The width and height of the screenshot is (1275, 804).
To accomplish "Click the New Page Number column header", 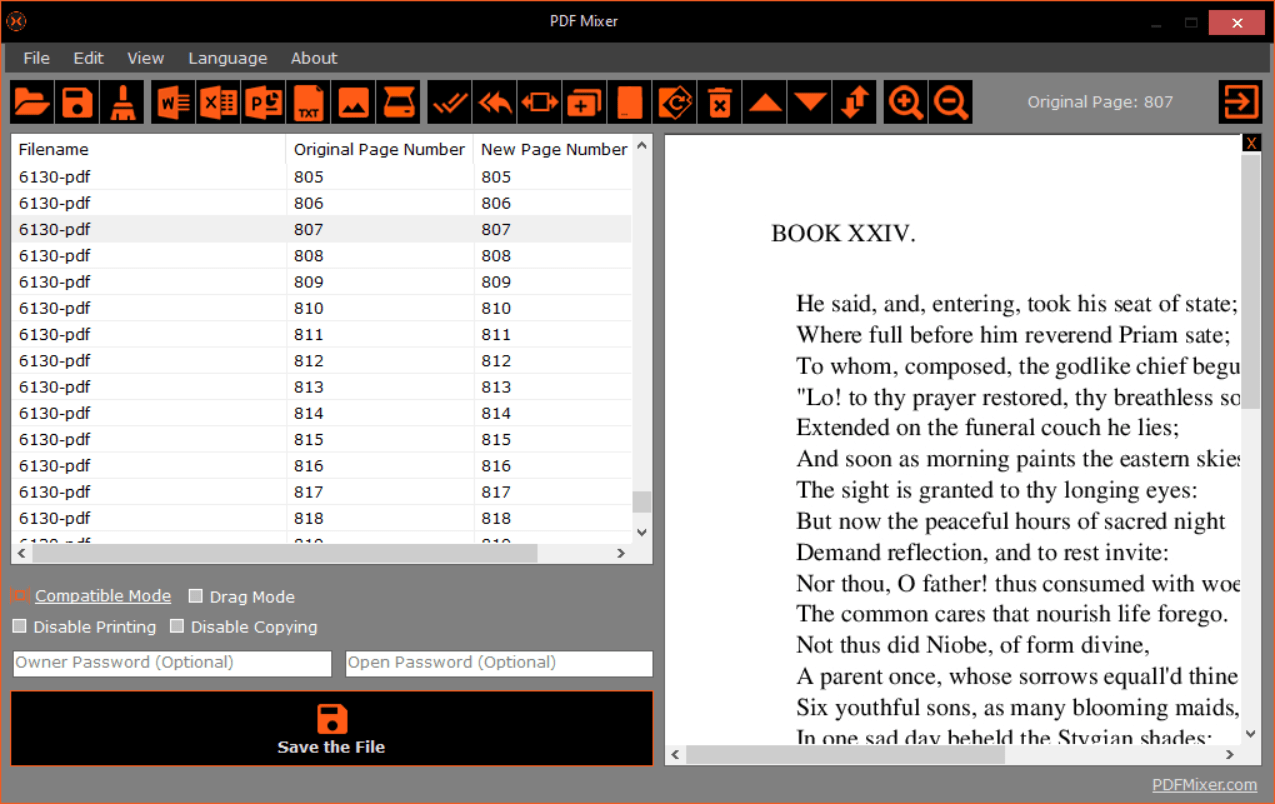I will coord(553,149).
